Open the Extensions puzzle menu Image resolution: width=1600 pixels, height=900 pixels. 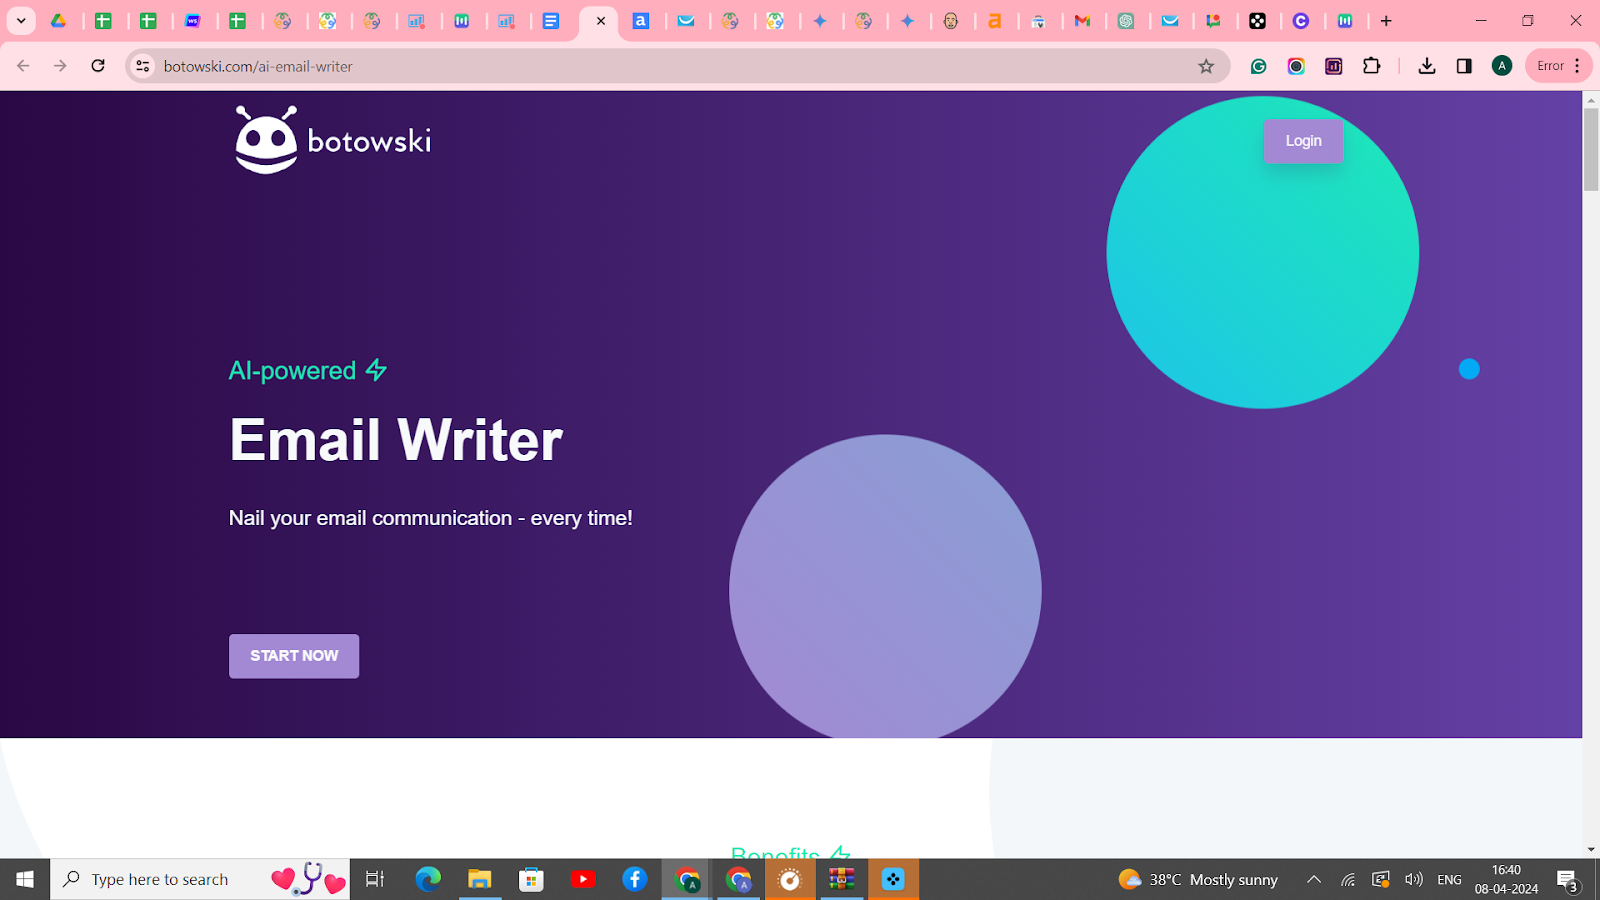[x=1372, y=66]
